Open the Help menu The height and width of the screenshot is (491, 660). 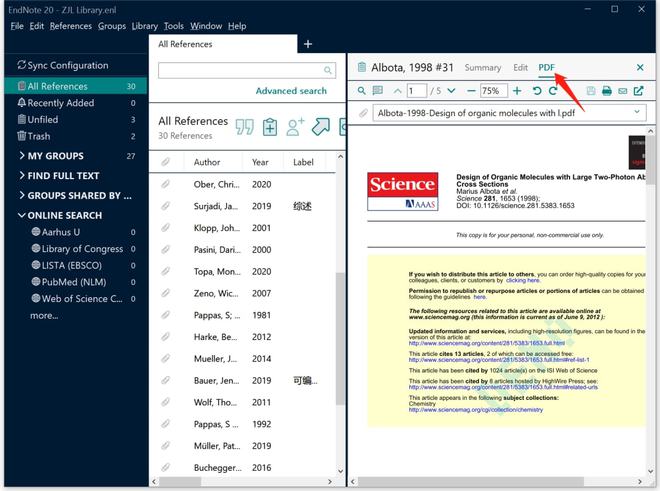pyautogui.click(x=237, y=26)
